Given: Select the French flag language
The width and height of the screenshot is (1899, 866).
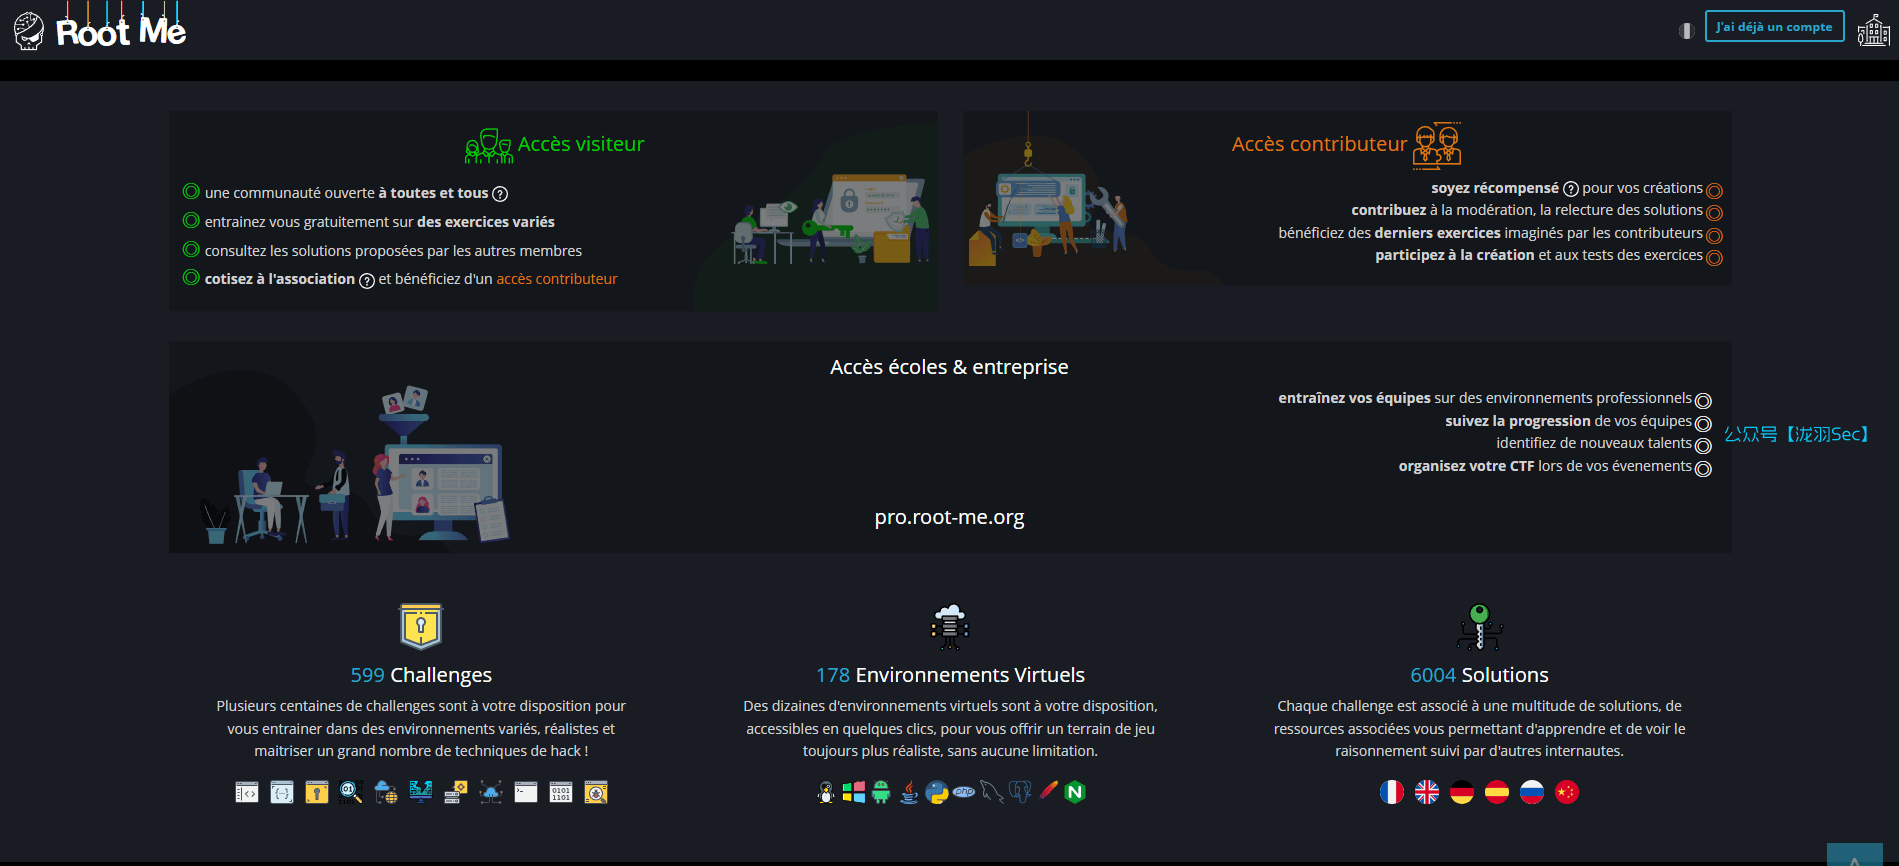Looking at the screenshot, I should pyautogui.click(x=1392, y=792).
